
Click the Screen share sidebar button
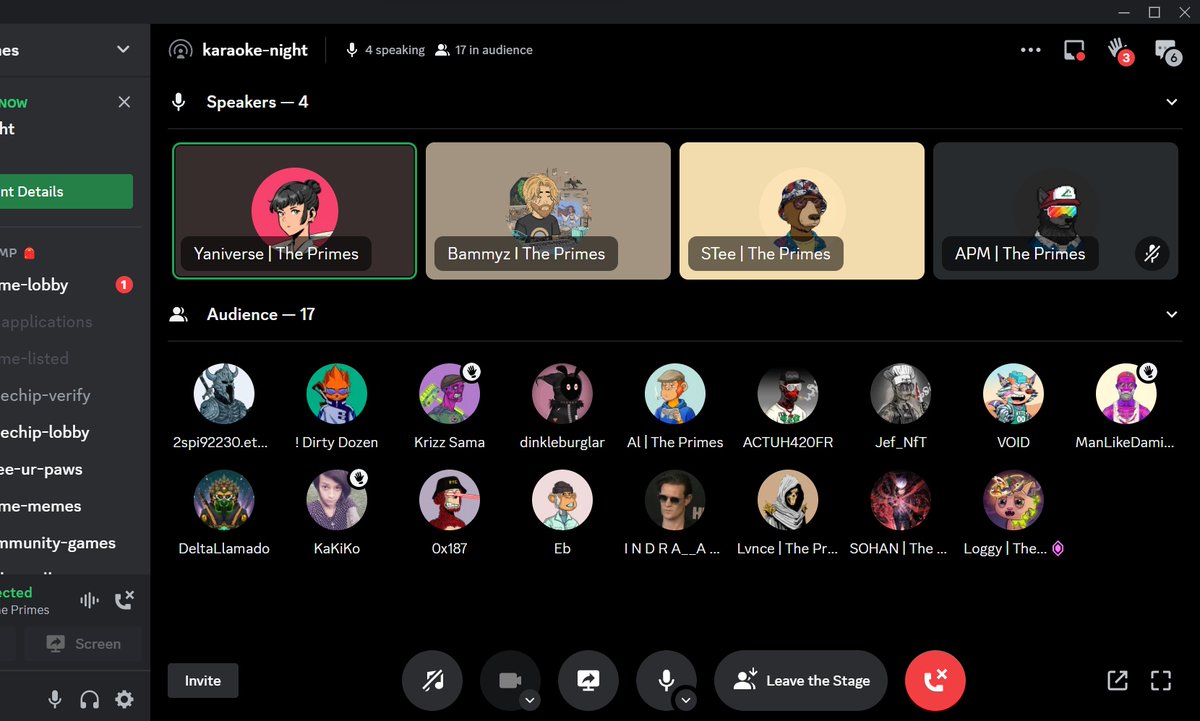click(x=84, y=644)
